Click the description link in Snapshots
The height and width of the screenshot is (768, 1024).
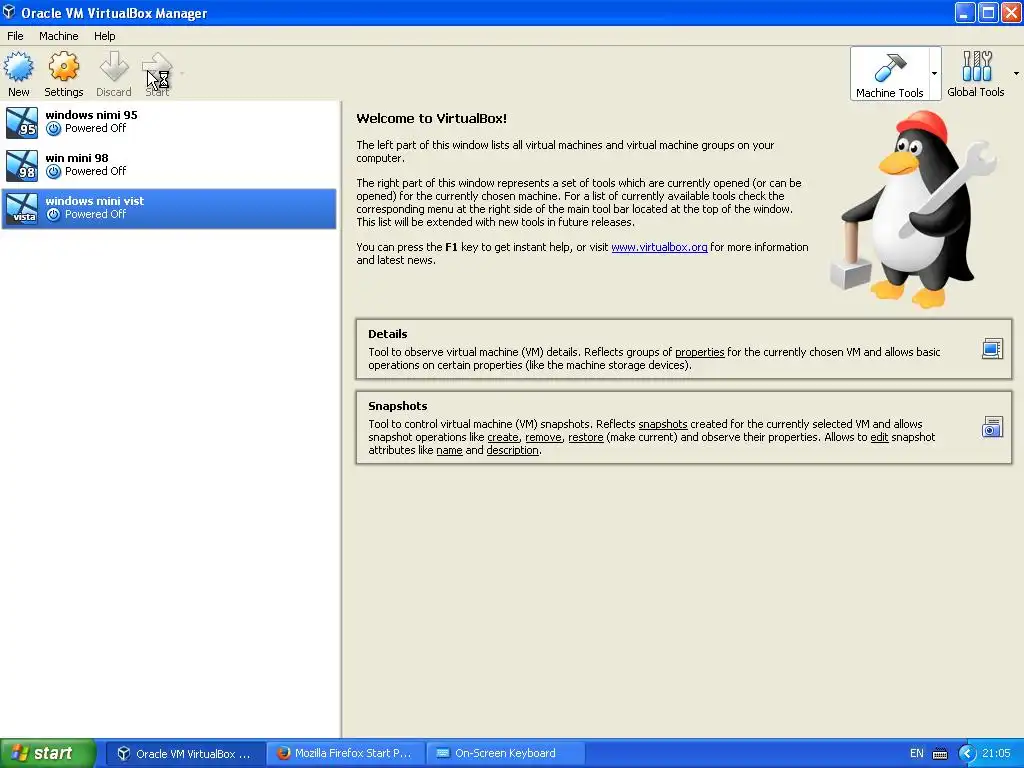[513, 451]
